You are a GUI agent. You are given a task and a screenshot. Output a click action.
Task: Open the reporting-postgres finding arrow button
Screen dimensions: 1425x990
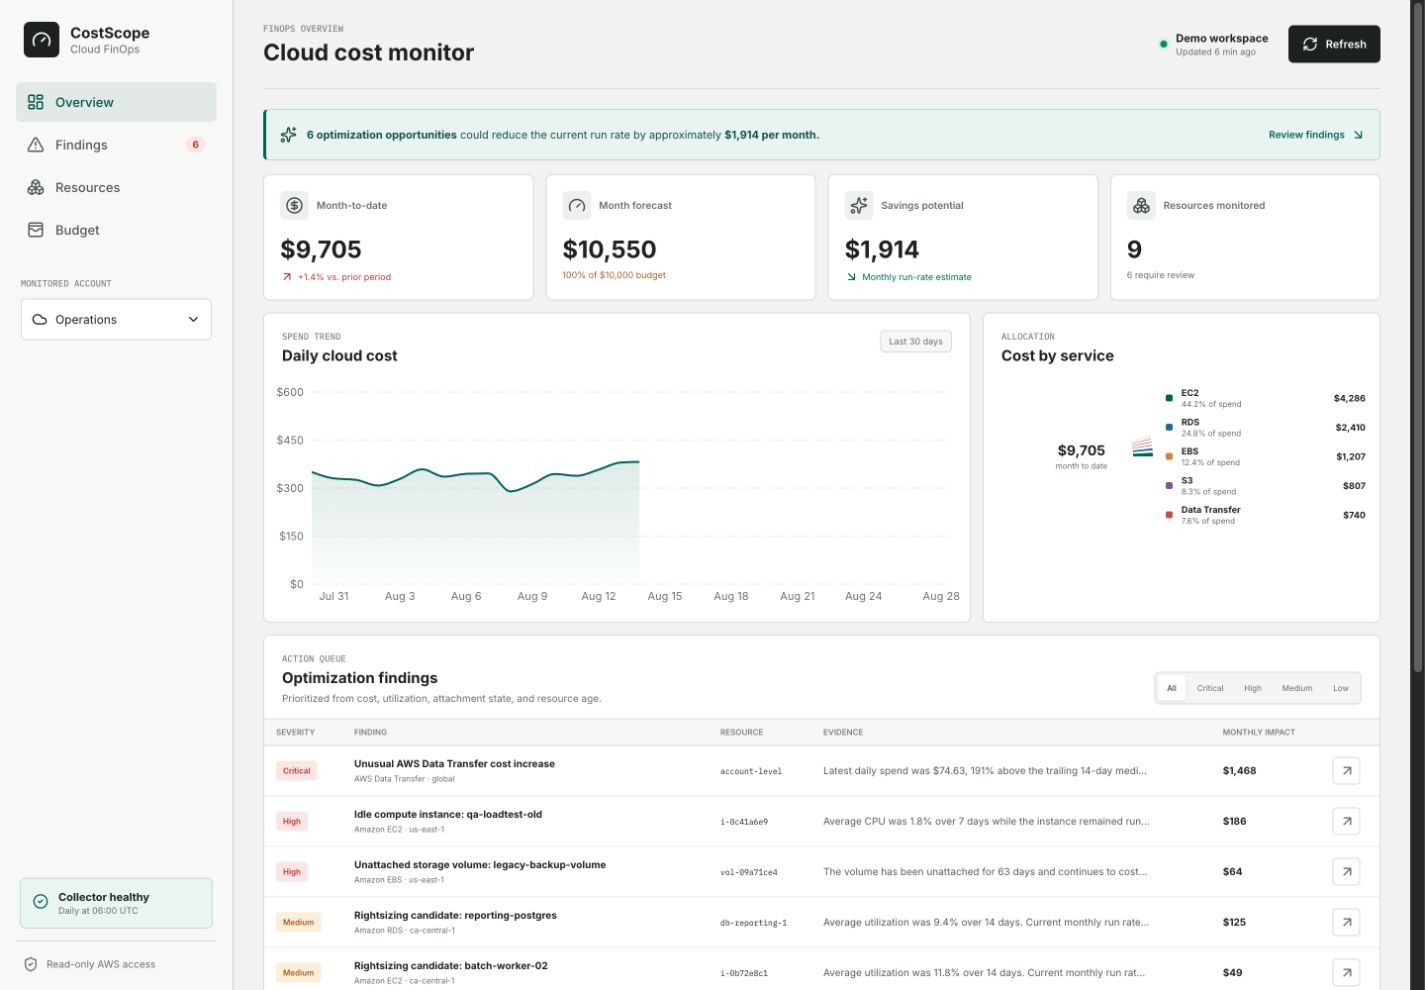pyautogui.click(x=1346, y=922)
